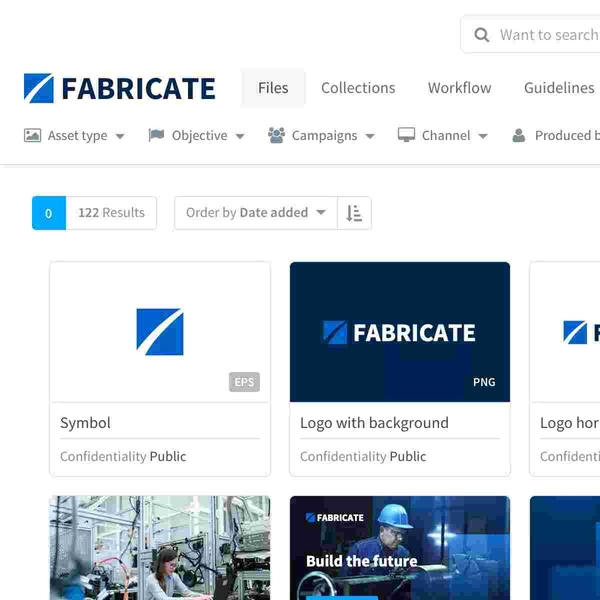Click the Produced by person icon

pyautogui.click(x=518, y=135)
